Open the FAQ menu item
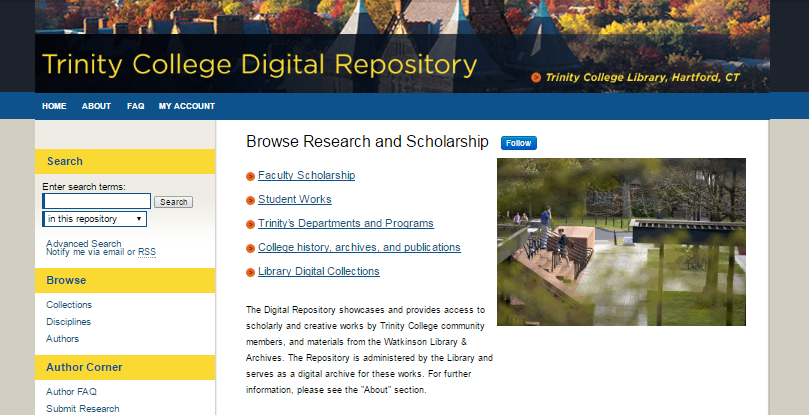Viewport: 809px width, 415px height. pos(136,106)
